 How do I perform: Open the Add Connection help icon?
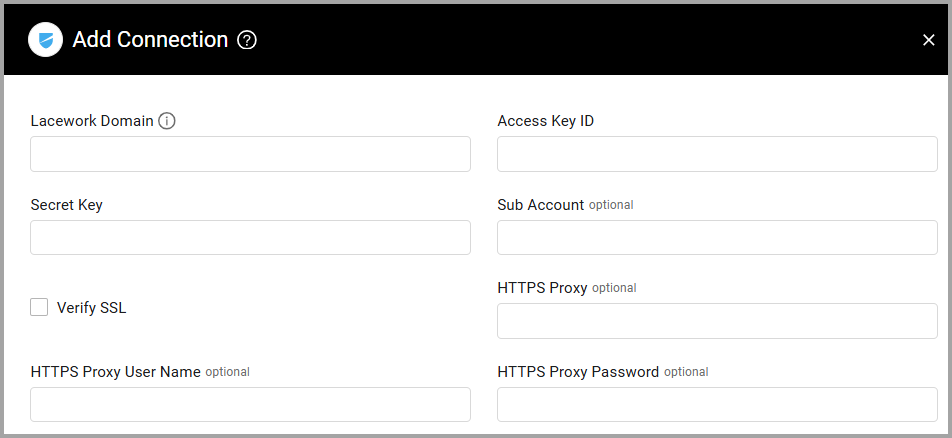247,41
